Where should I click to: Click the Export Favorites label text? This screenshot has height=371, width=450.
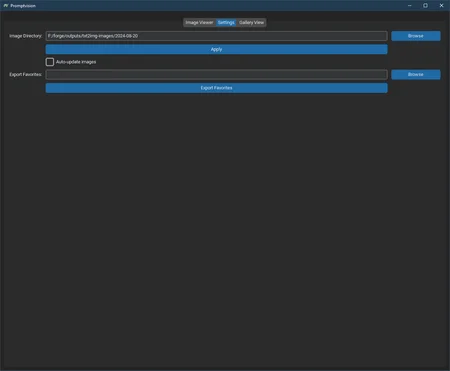[x=26, y=75]
